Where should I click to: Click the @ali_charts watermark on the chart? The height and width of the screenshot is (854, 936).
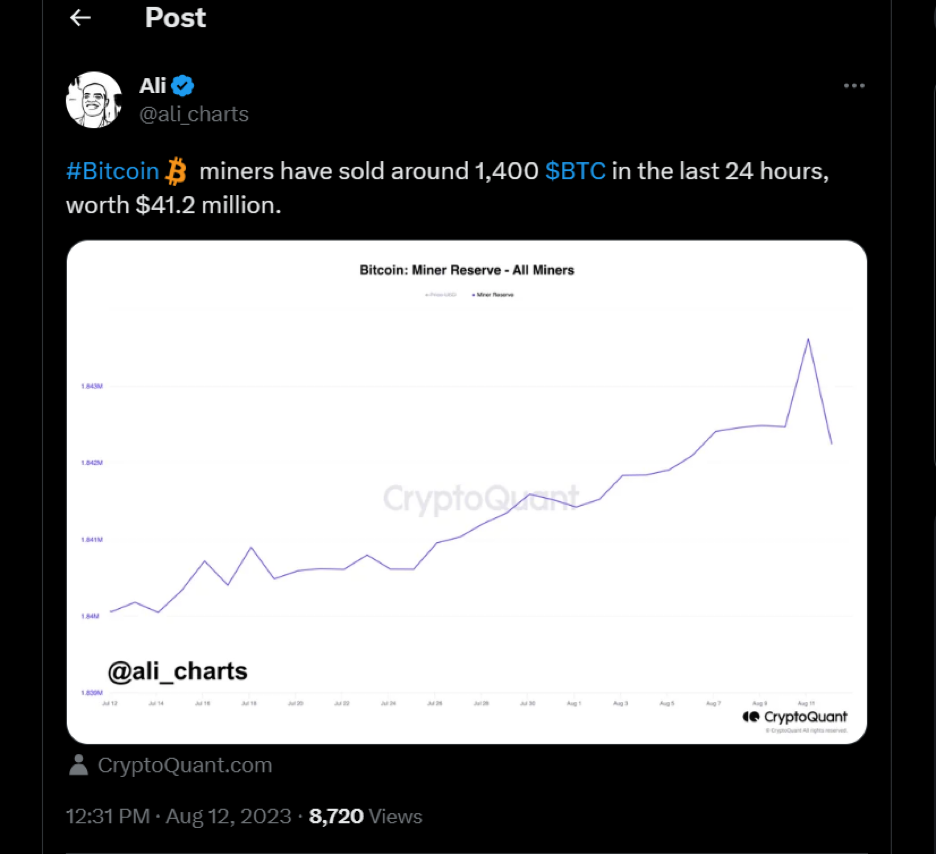click(177, 671)
